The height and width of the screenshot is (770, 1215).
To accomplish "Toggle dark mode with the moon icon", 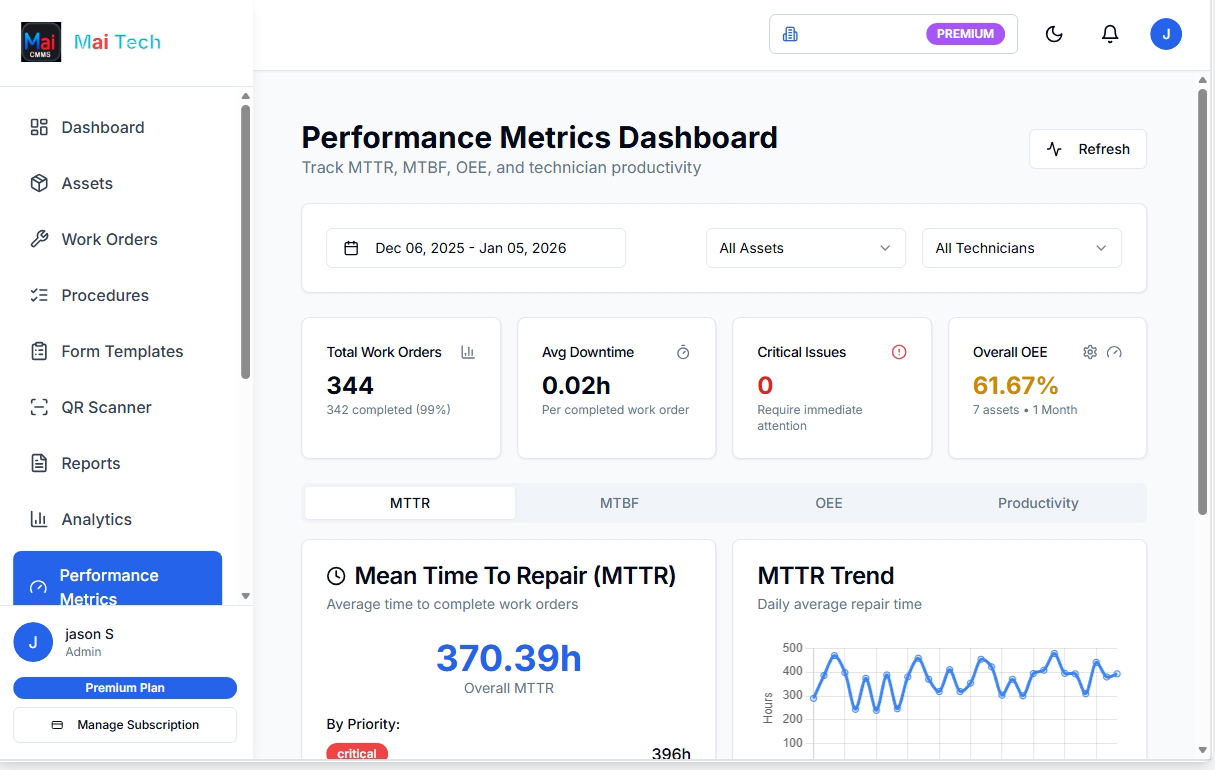I will (x=1054, y=33).
